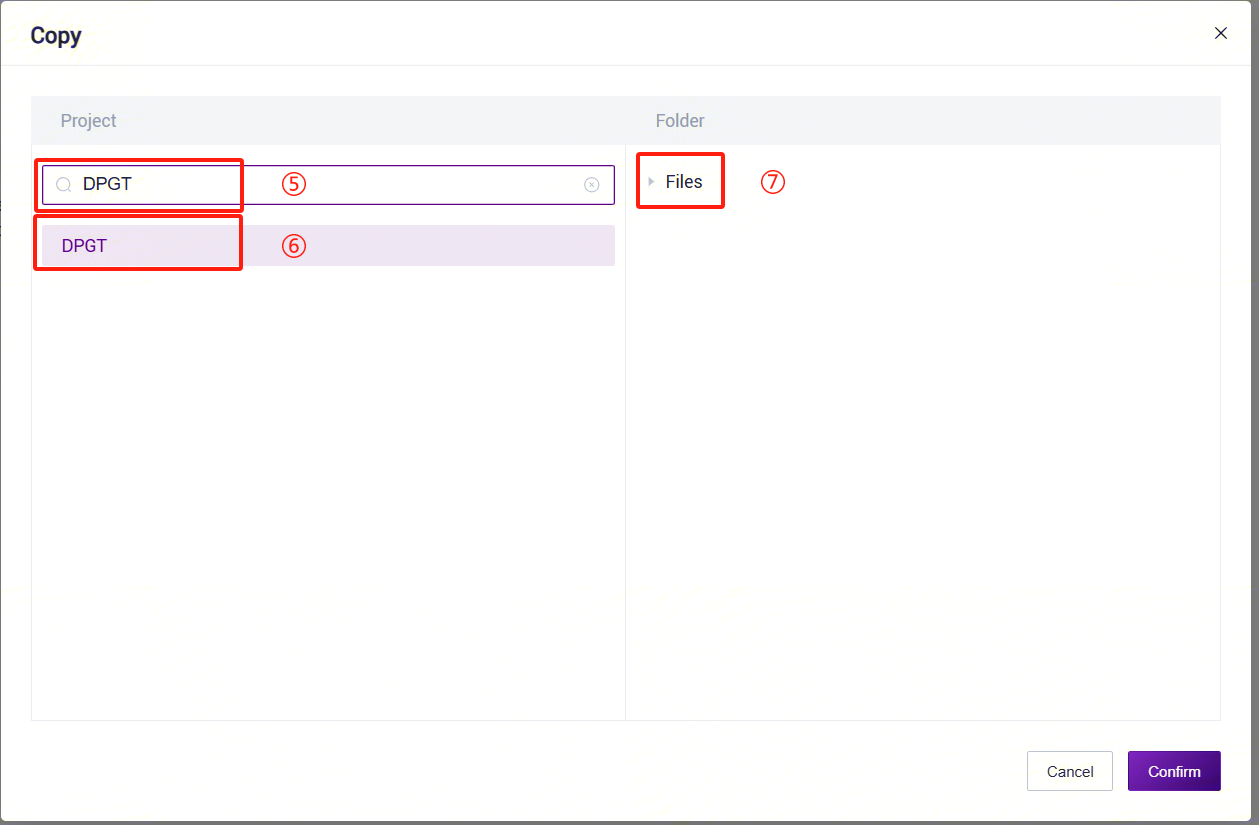
Task: Expand the Files folder arrow
Action: click(x=651, y=182)
